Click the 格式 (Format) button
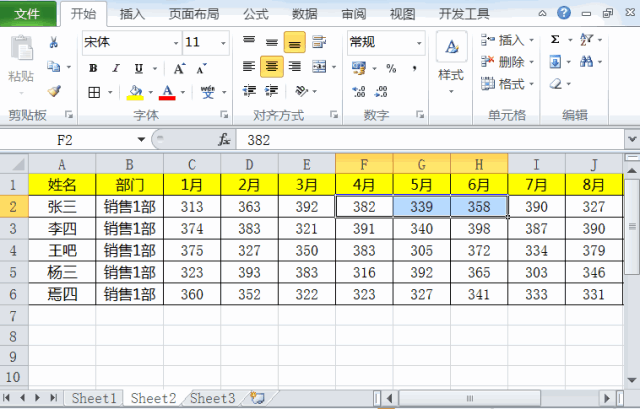 507,84
